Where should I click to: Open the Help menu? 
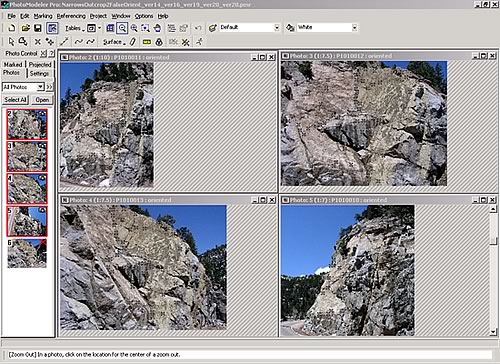[163, 16]
